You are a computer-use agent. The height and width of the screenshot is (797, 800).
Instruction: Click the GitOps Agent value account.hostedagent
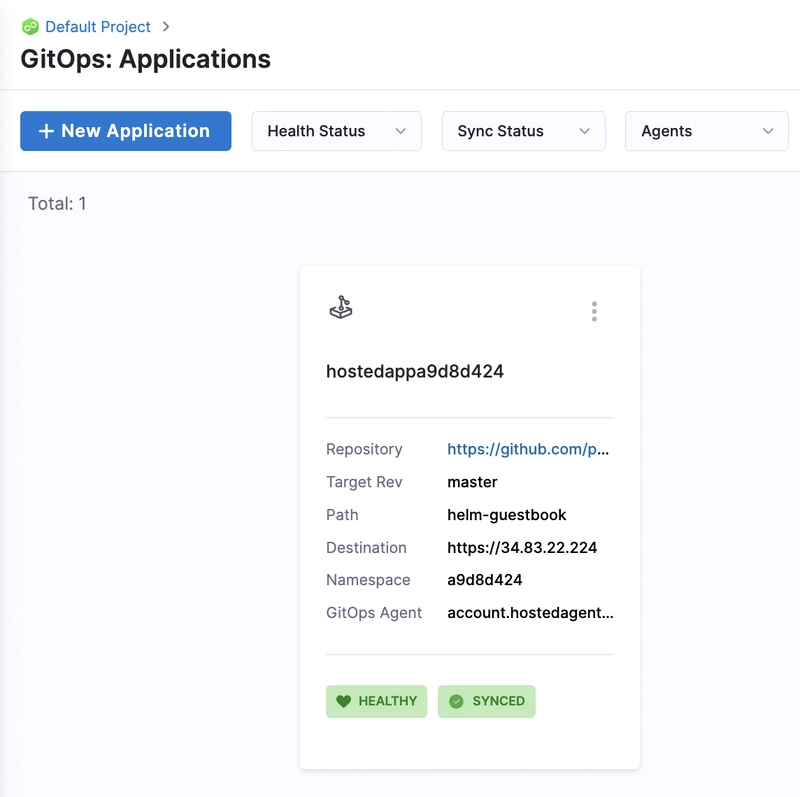click(530, 613)
